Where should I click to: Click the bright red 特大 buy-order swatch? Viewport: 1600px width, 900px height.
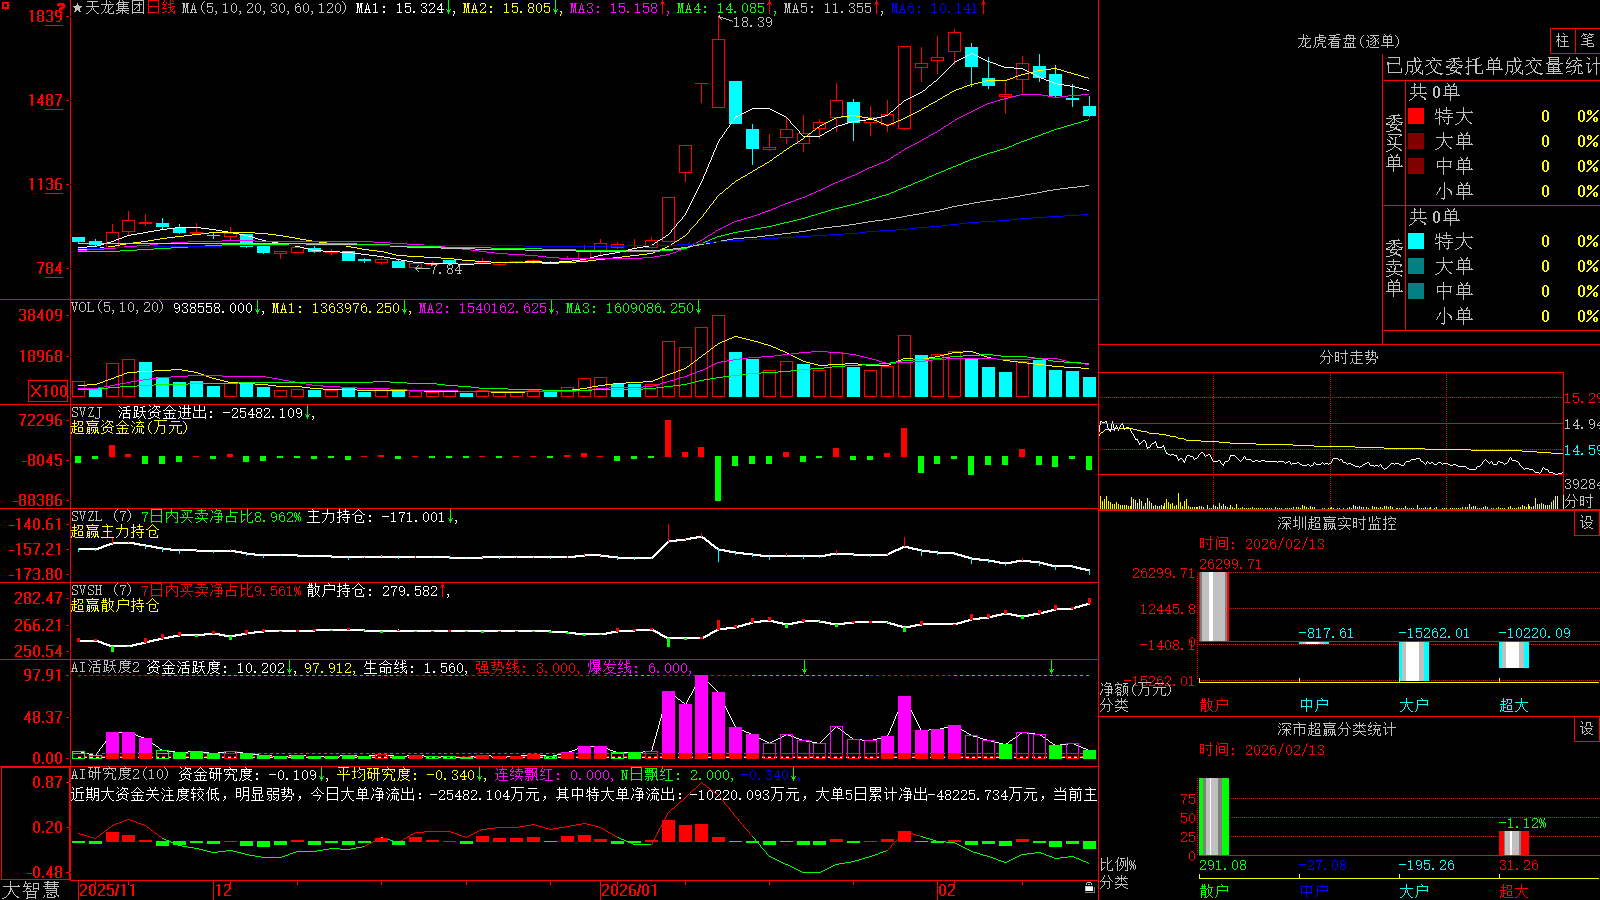point(1416,116)
